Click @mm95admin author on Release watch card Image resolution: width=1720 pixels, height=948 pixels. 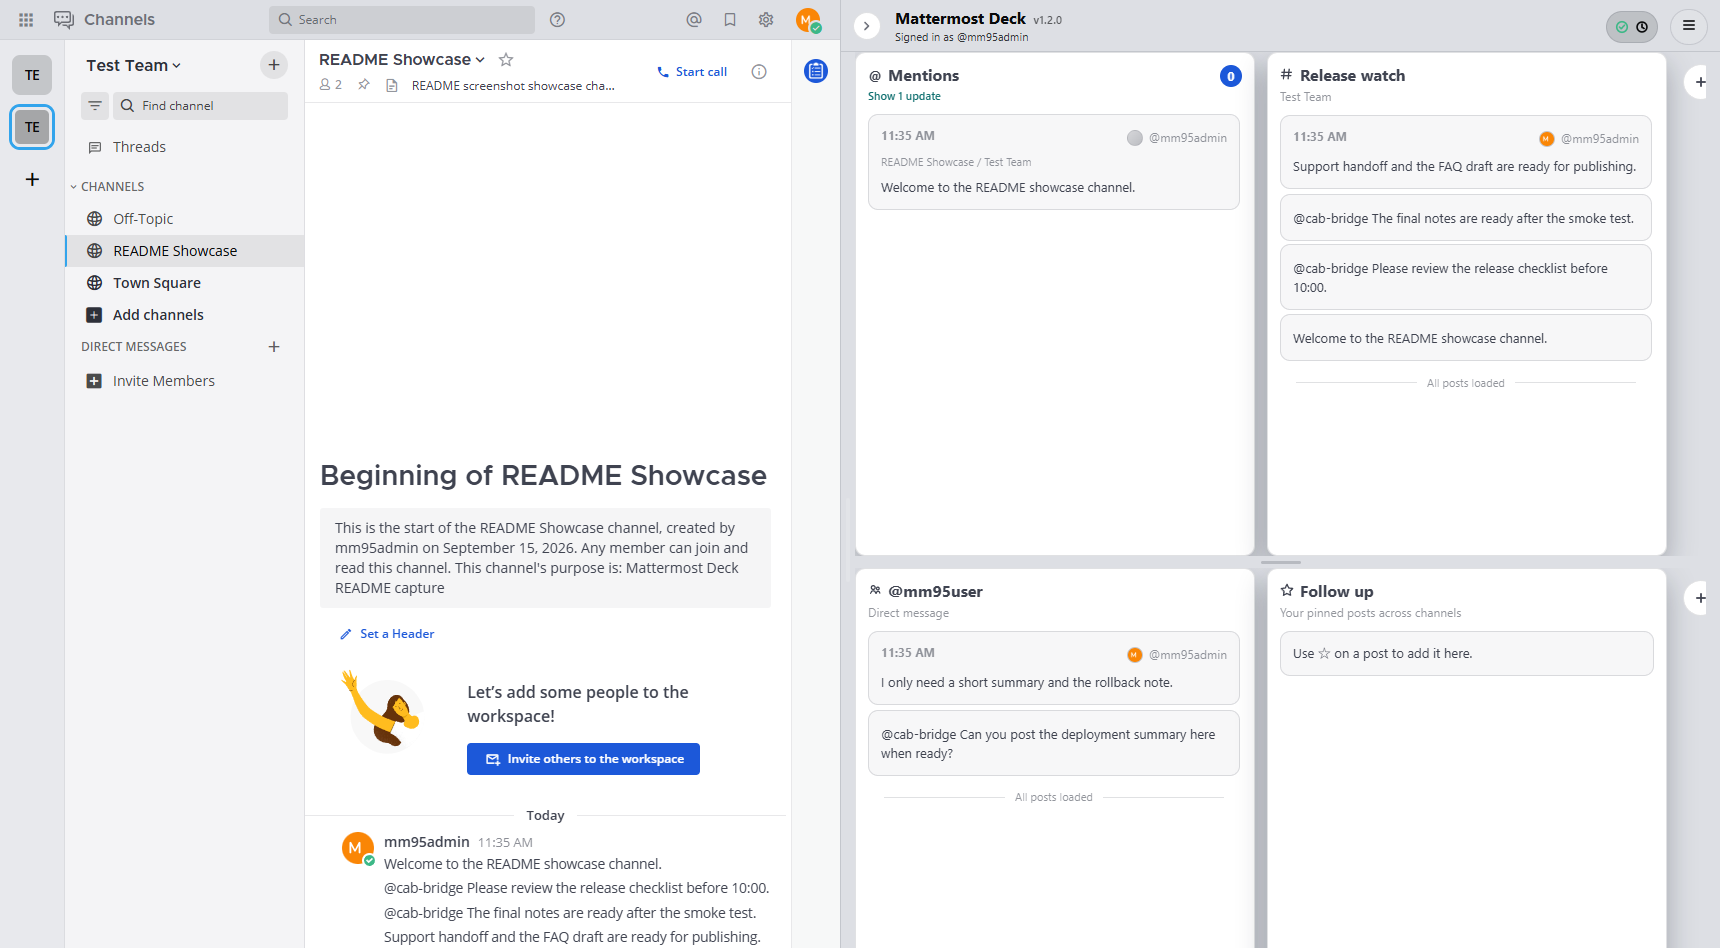(x=1600, y=139)
